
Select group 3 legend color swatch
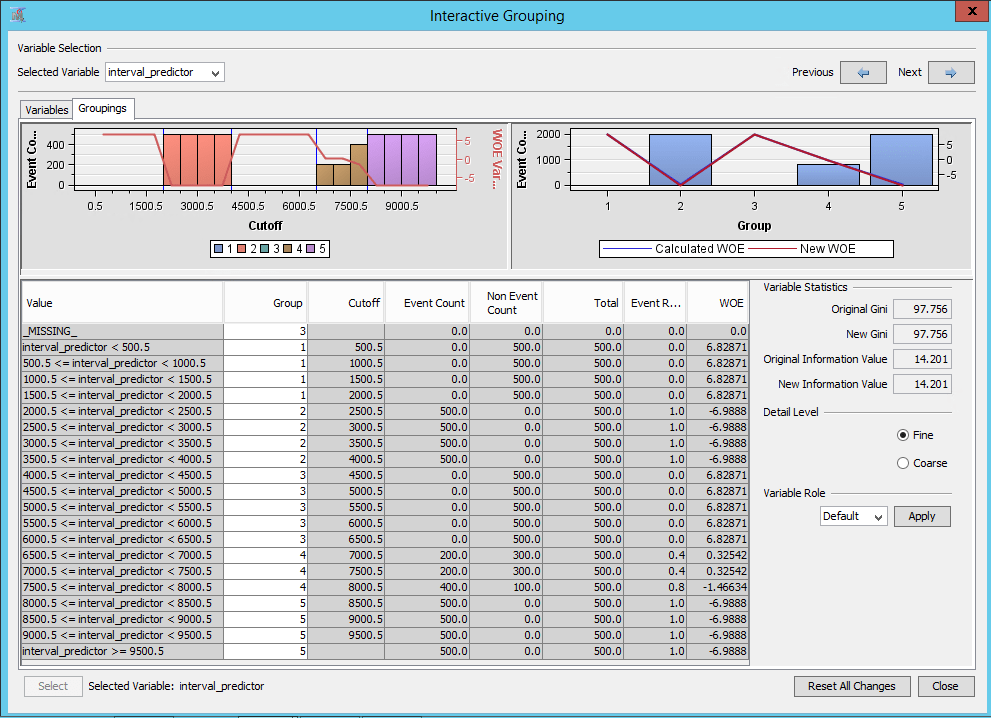pos(264,248)
